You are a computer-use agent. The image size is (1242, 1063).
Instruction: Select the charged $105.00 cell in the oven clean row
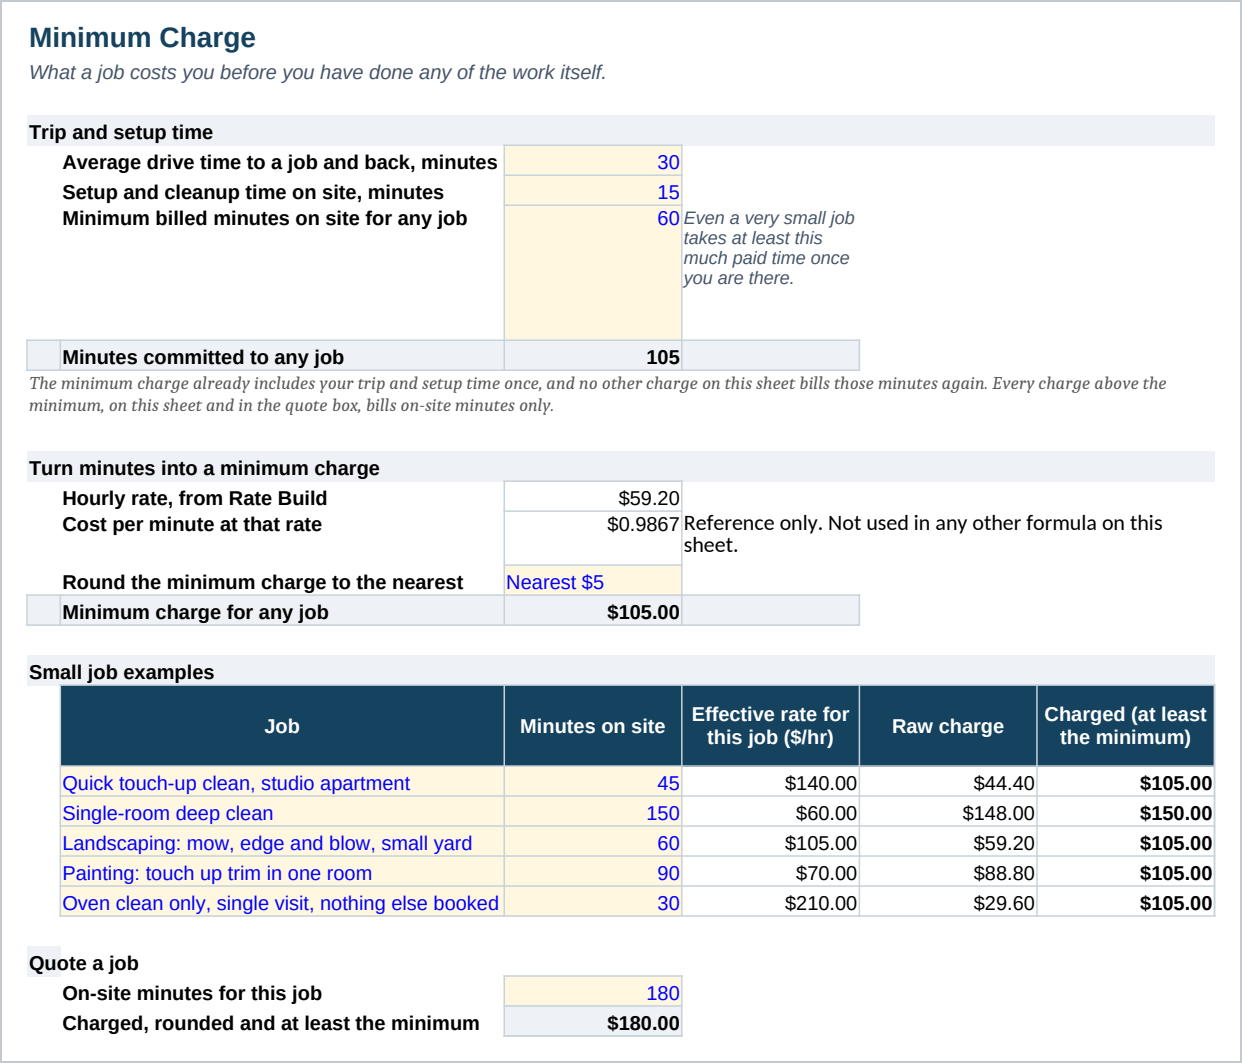[x=1126, y=902]
